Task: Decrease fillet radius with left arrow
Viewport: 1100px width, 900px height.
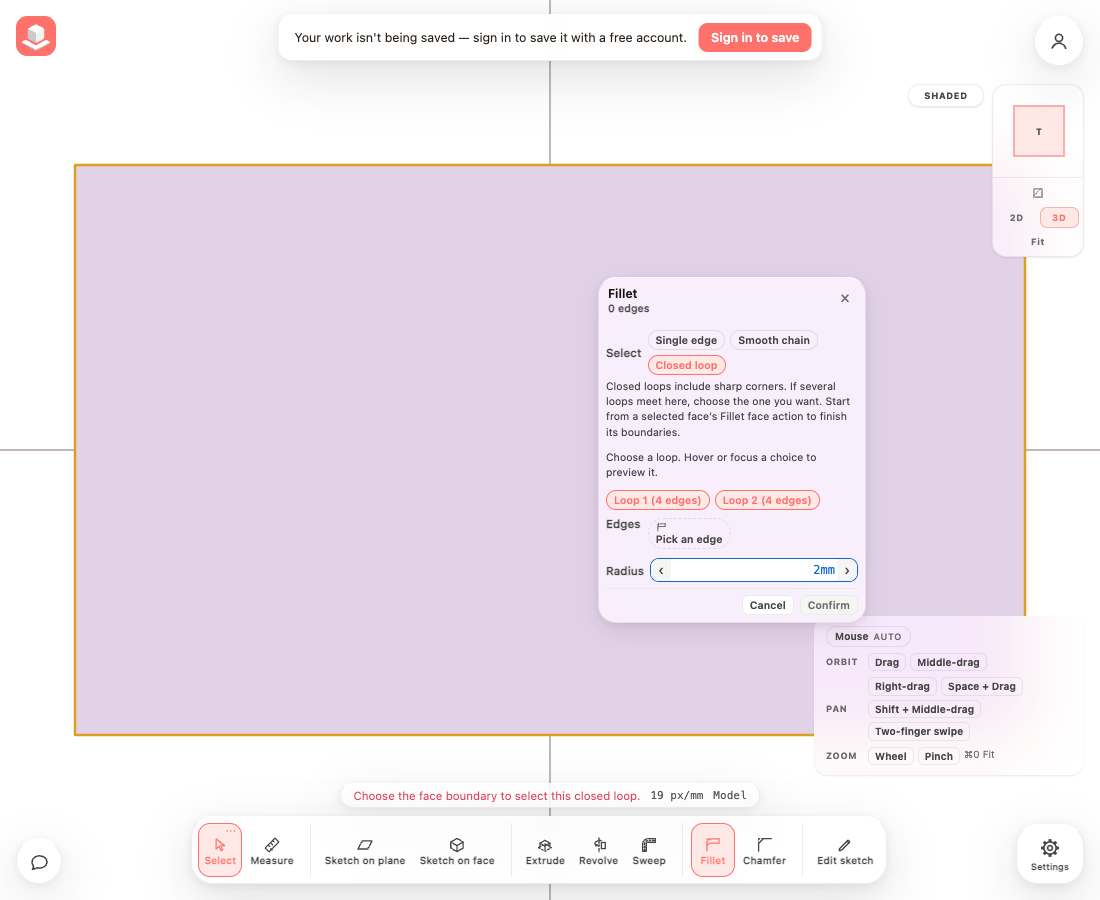Action: (661, 570)
